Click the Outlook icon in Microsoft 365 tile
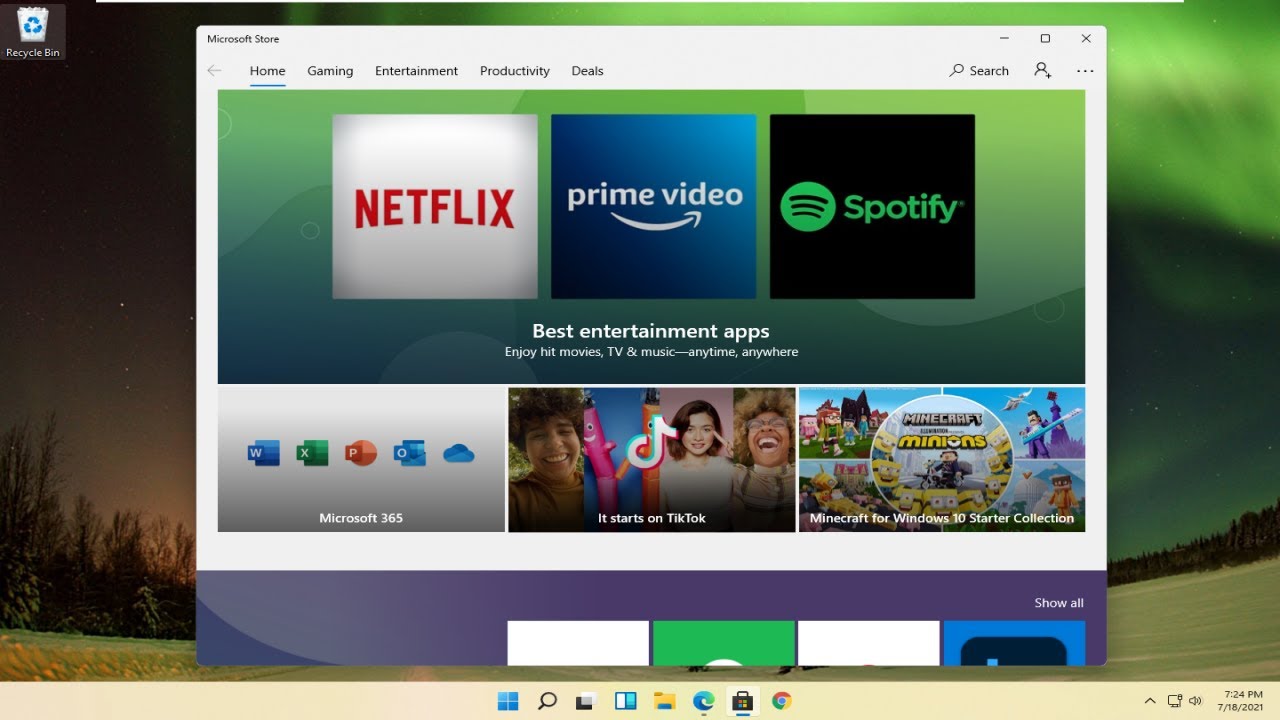This screenshot has height=720, width=1280. (x=409, y=454)
